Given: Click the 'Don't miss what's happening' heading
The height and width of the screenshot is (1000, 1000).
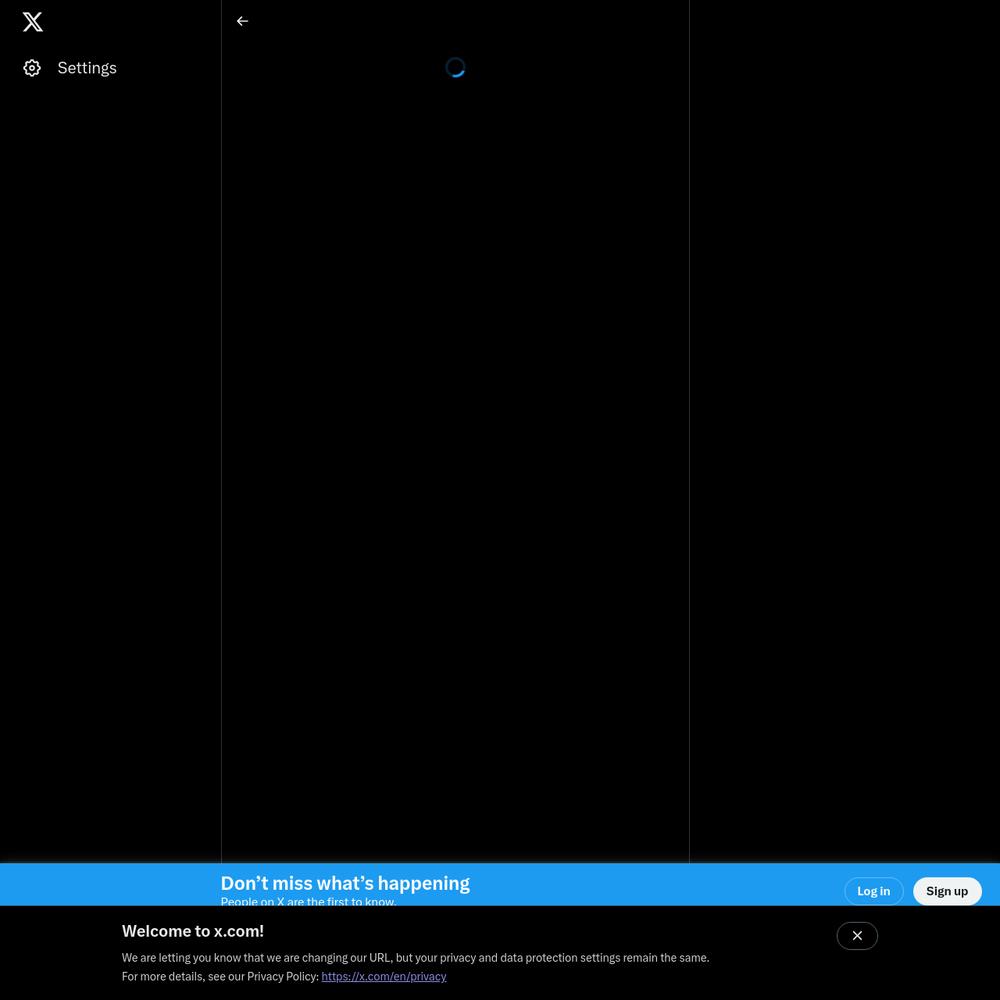Looking at the screenshot, I should (x=345, y=883).
